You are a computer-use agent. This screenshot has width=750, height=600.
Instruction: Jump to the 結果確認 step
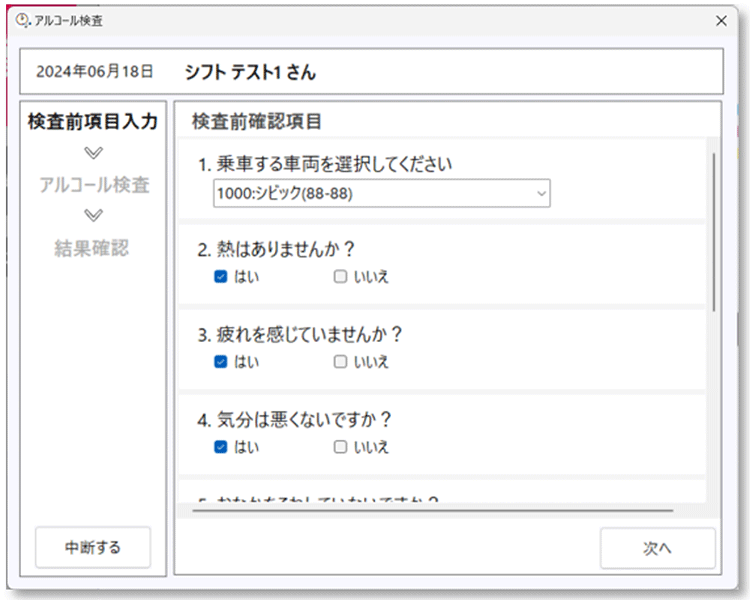pyautogui.click(x=92, y=248)
